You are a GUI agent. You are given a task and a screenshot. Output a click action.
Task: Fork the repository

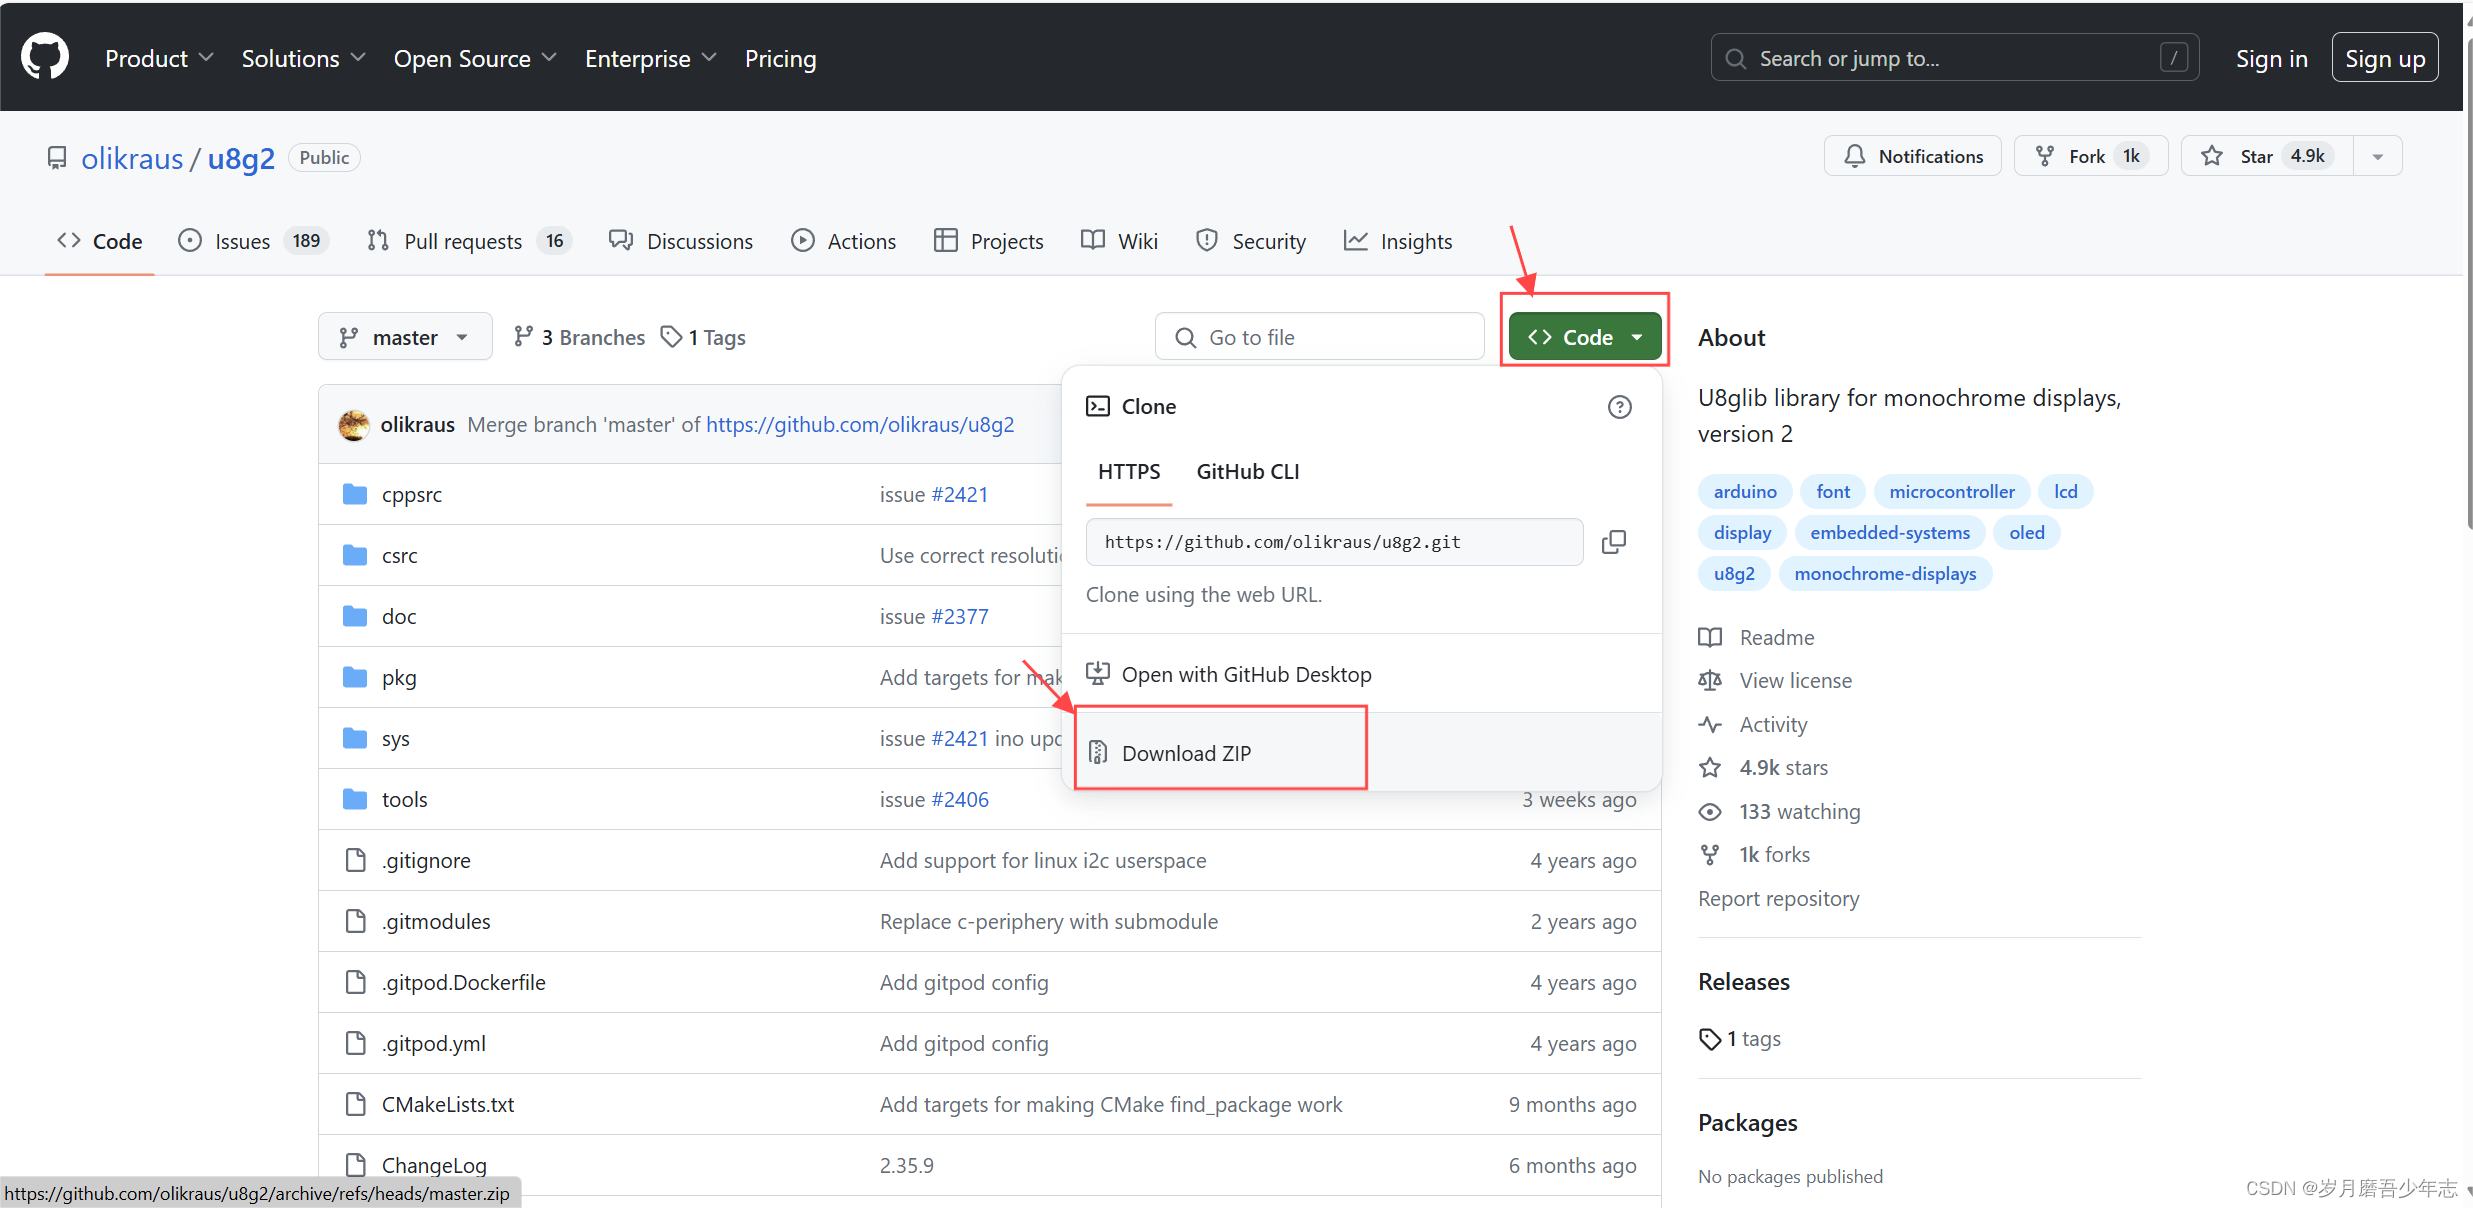(2090, 156)
